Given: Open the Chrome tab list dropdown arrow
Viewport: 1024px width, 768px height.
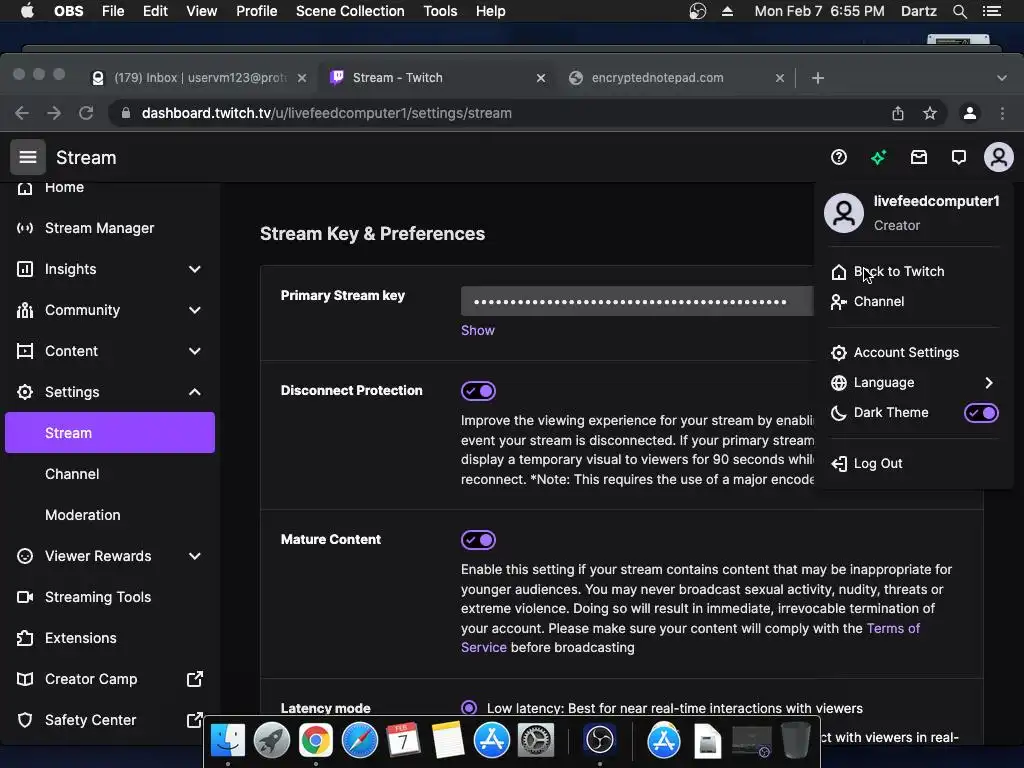Looking at the screenshot, I should pyautogui.click(x=1002, y=78).
